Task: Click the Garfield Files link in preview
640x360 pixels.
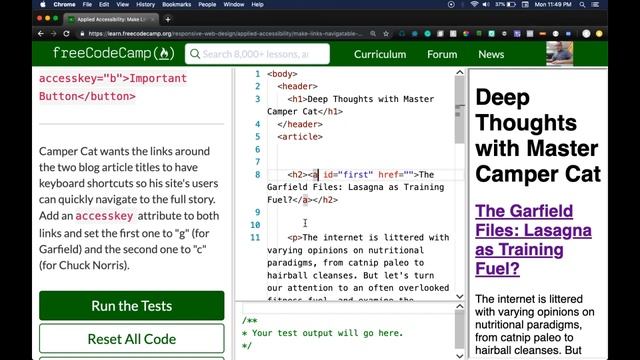Action: [x=533, y=240]
